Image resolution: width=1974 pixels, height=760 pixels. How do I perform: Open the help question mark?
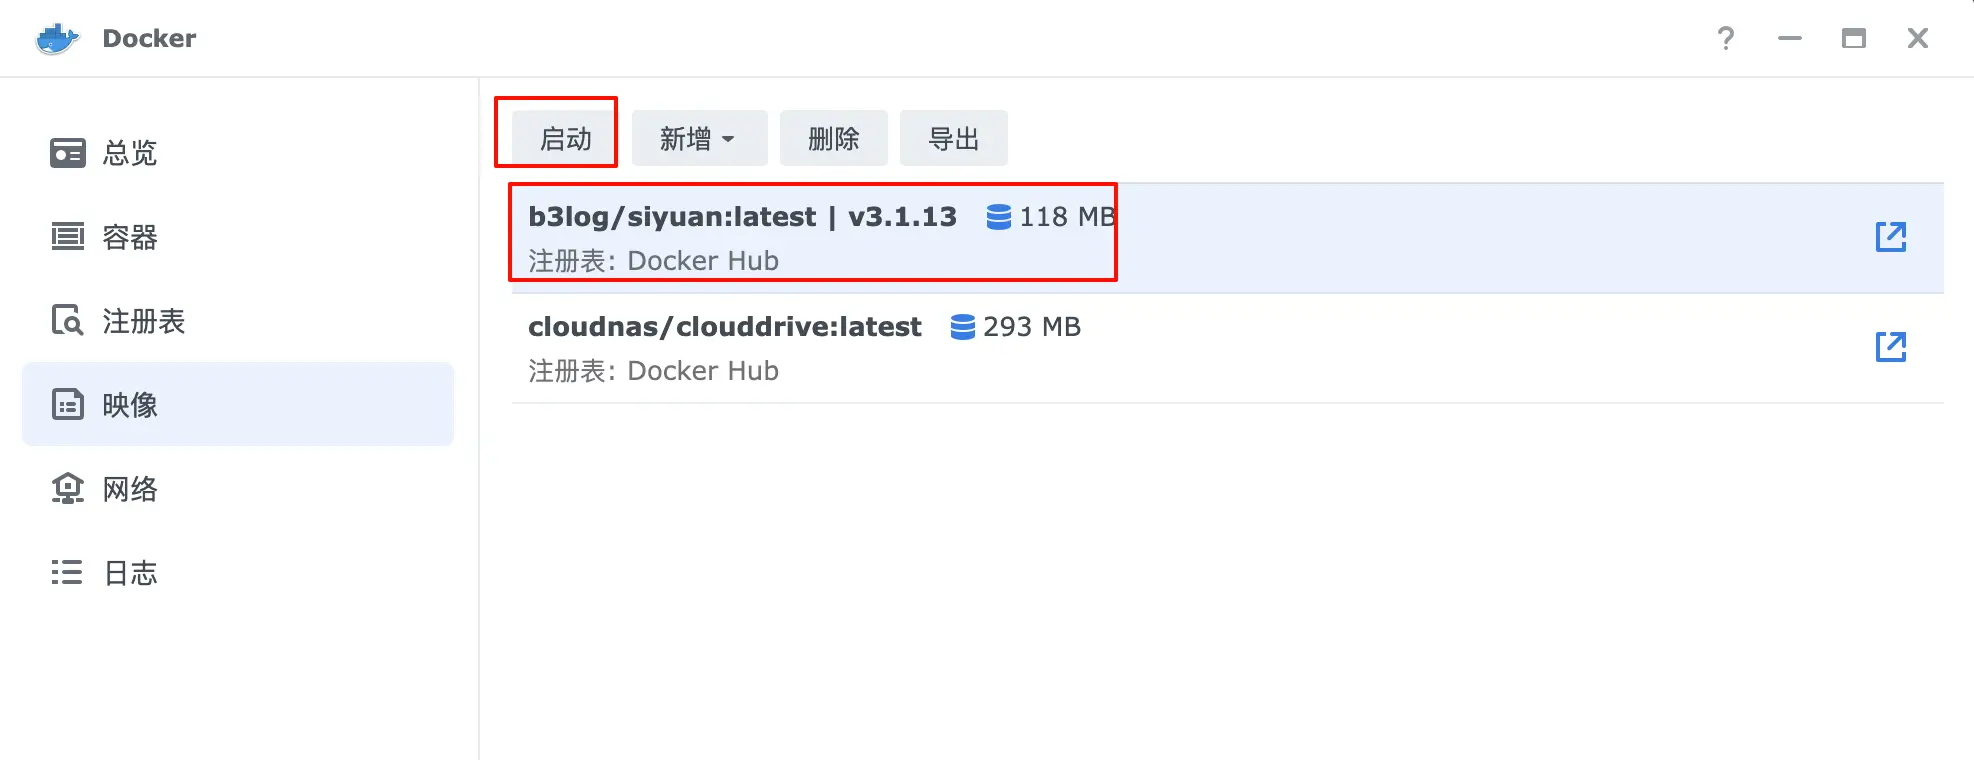tap(1726, 38)
